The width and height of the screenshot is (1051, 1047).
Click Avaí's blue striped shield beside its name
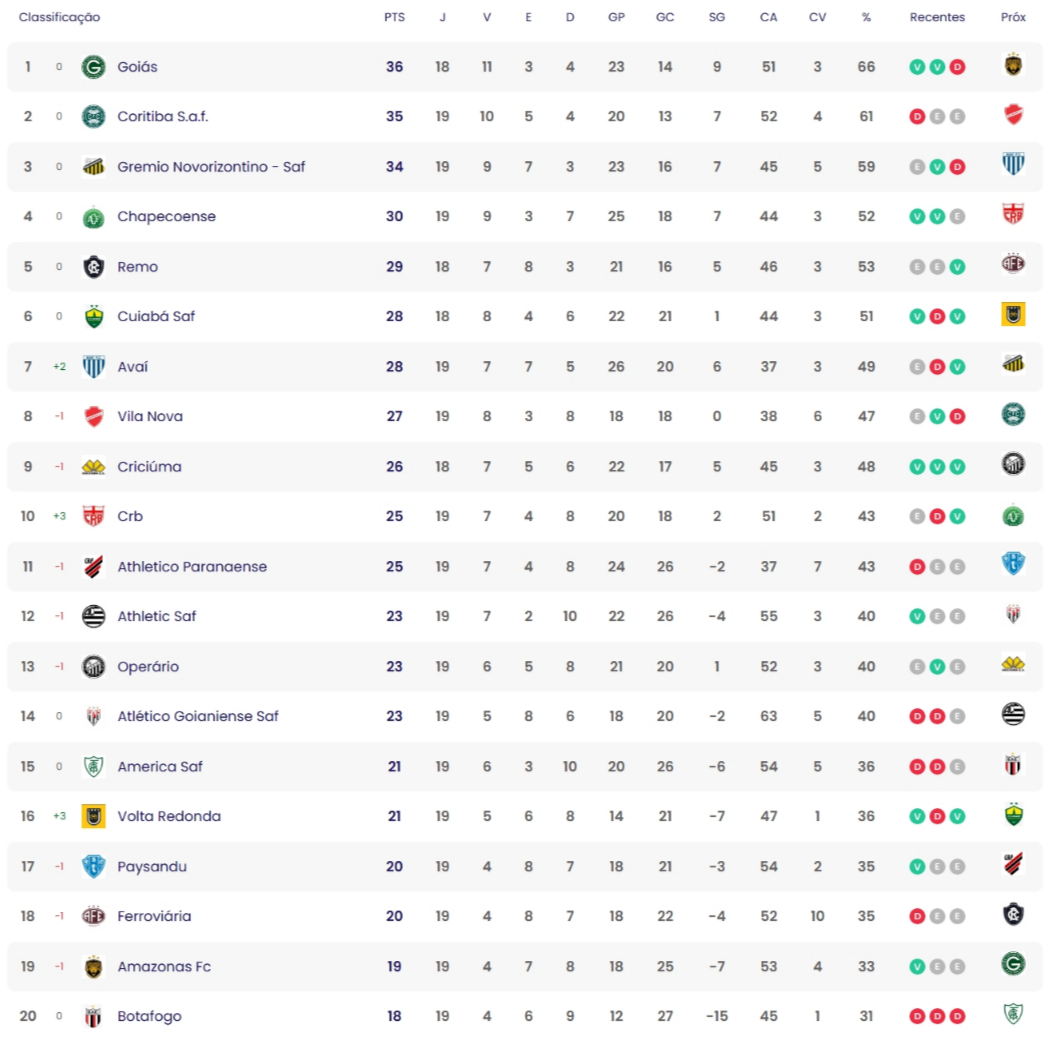(93, 367)
